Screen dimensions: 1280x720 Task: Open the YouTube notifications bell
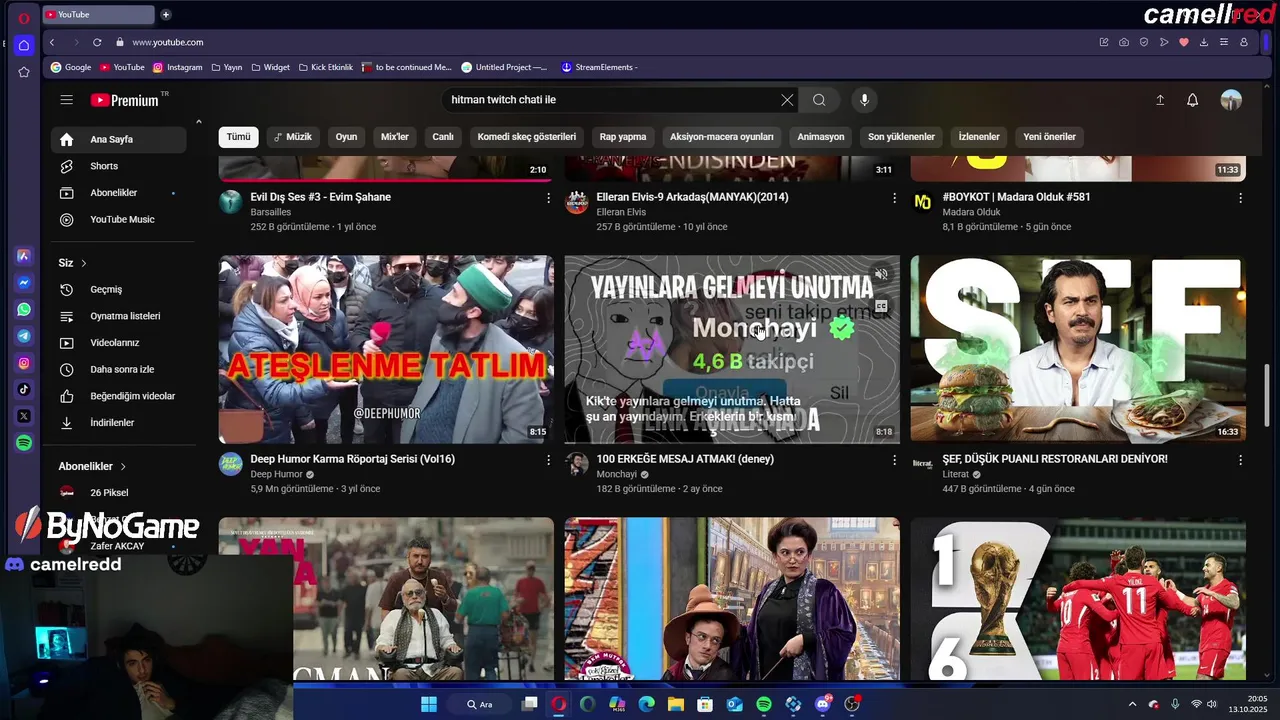coord(1192,100)
